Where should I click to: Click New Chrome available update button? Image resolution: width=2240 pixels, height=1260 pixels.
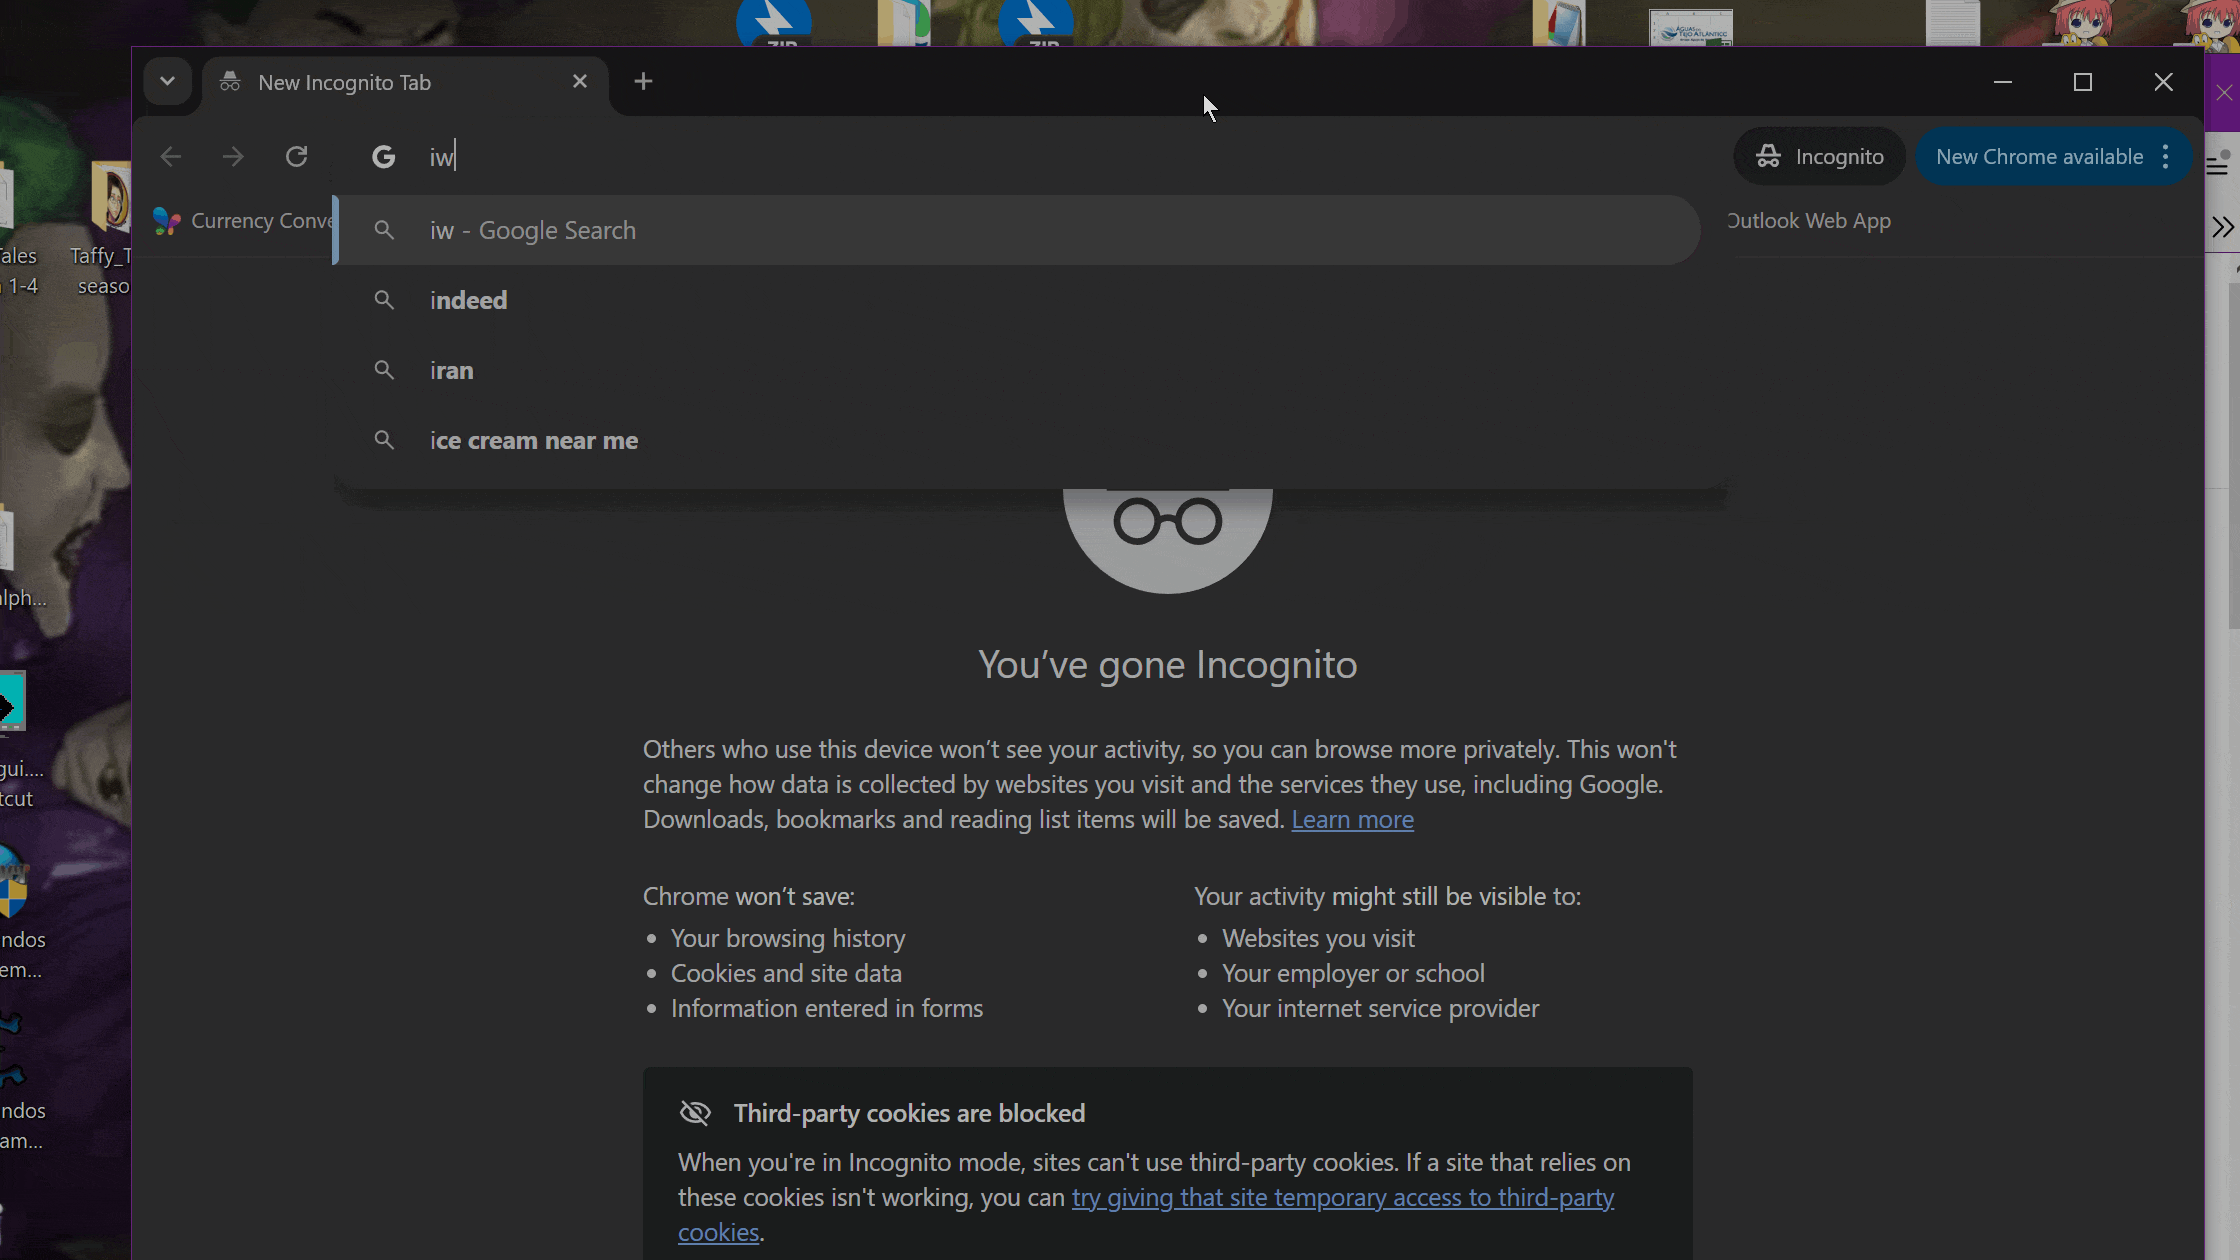[2038, 157]
